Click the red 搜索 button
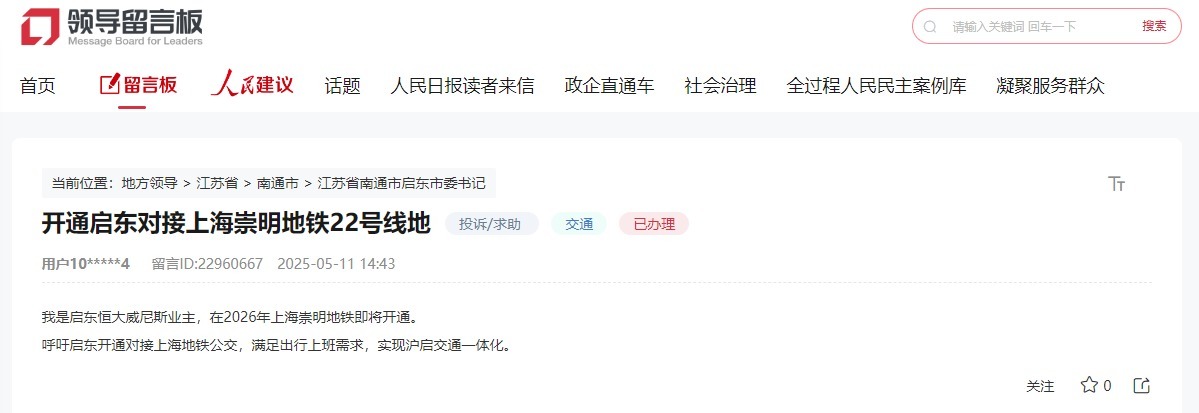Screen dimensions: 1199x413 coord(1154,26)
